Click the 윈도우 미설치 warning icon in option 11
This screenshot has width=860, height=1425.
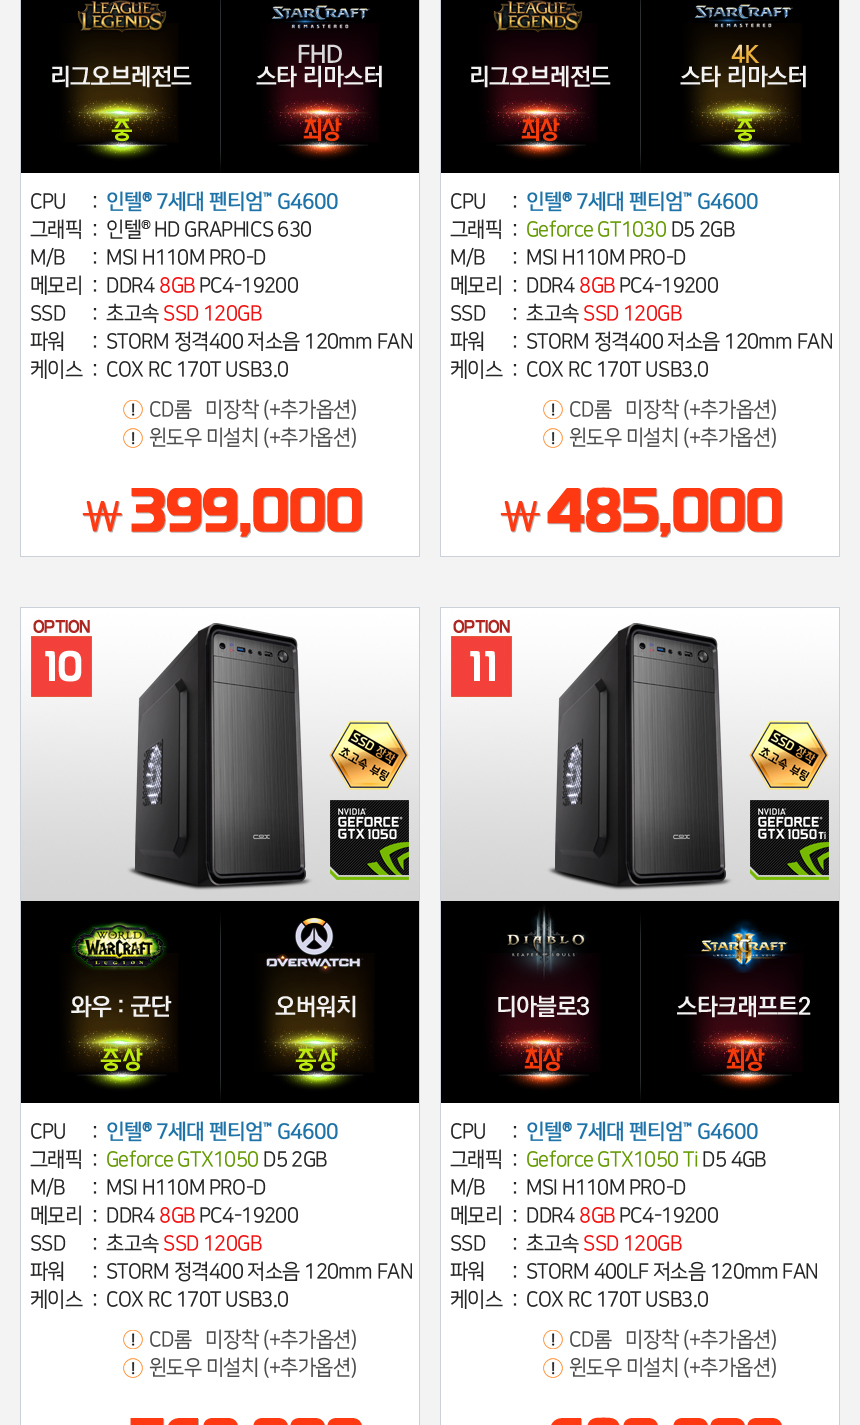coord(553,1367)
